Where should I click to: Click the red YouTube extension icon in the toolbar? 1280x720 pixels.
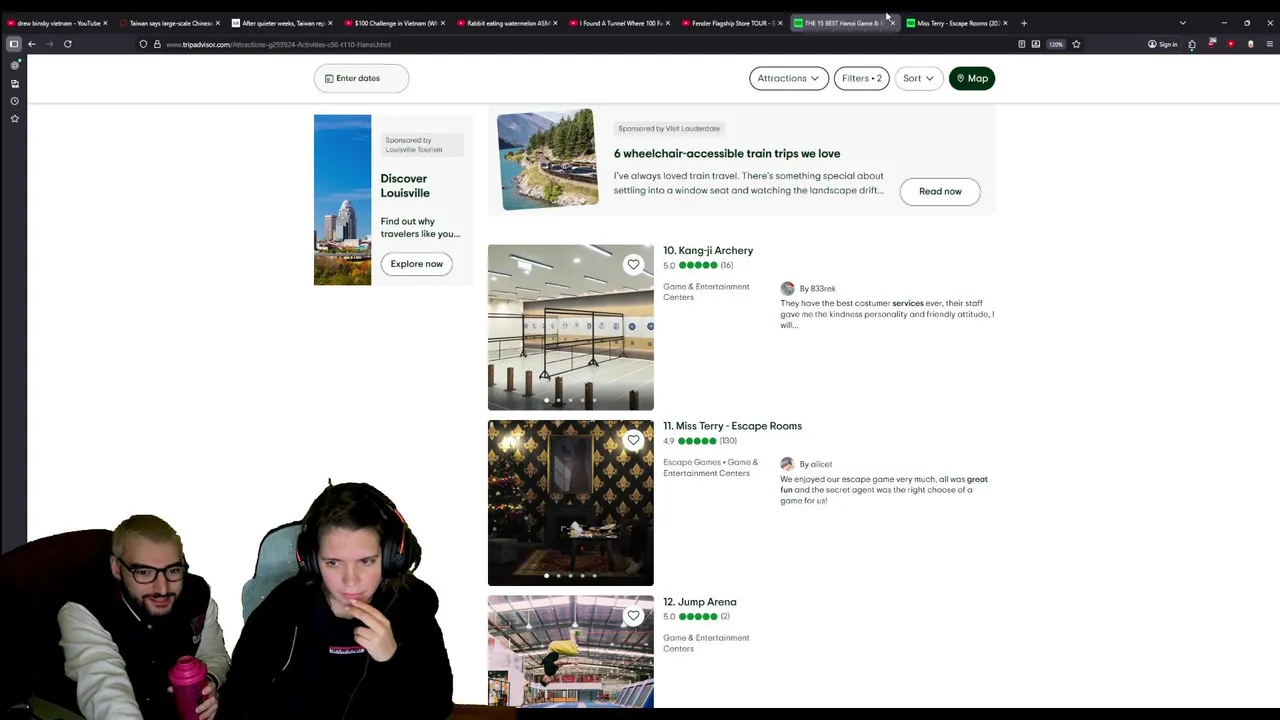tap(1231, 44)
